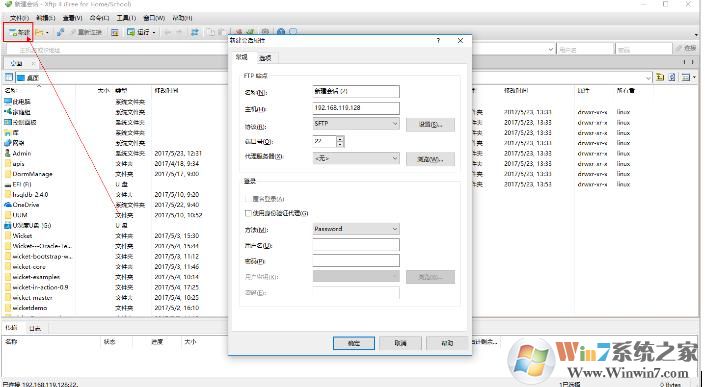Click the Cancel button in dialog
Image resolution: width=705 pixels, height=387 pixels.
coord(400,343)
